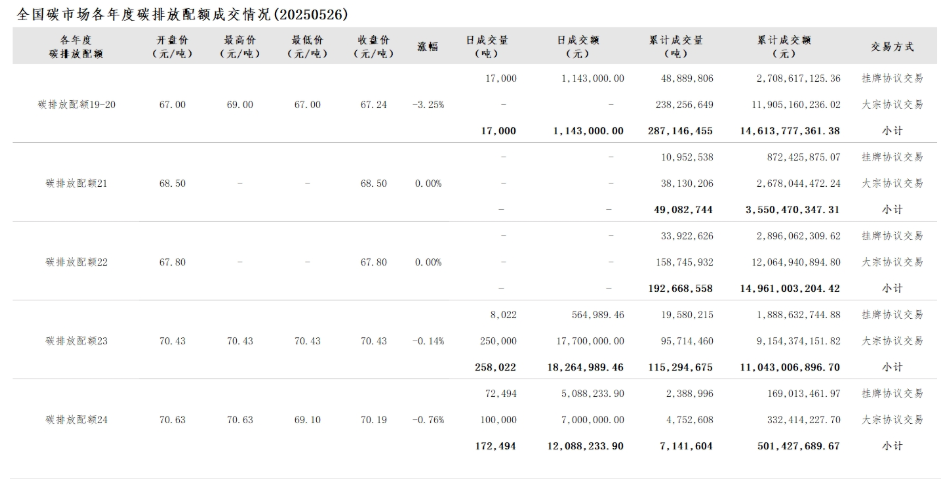Select the 碳排放配额24 row label
The height and width of the screenshot is (496, 948).
(76, 419)
